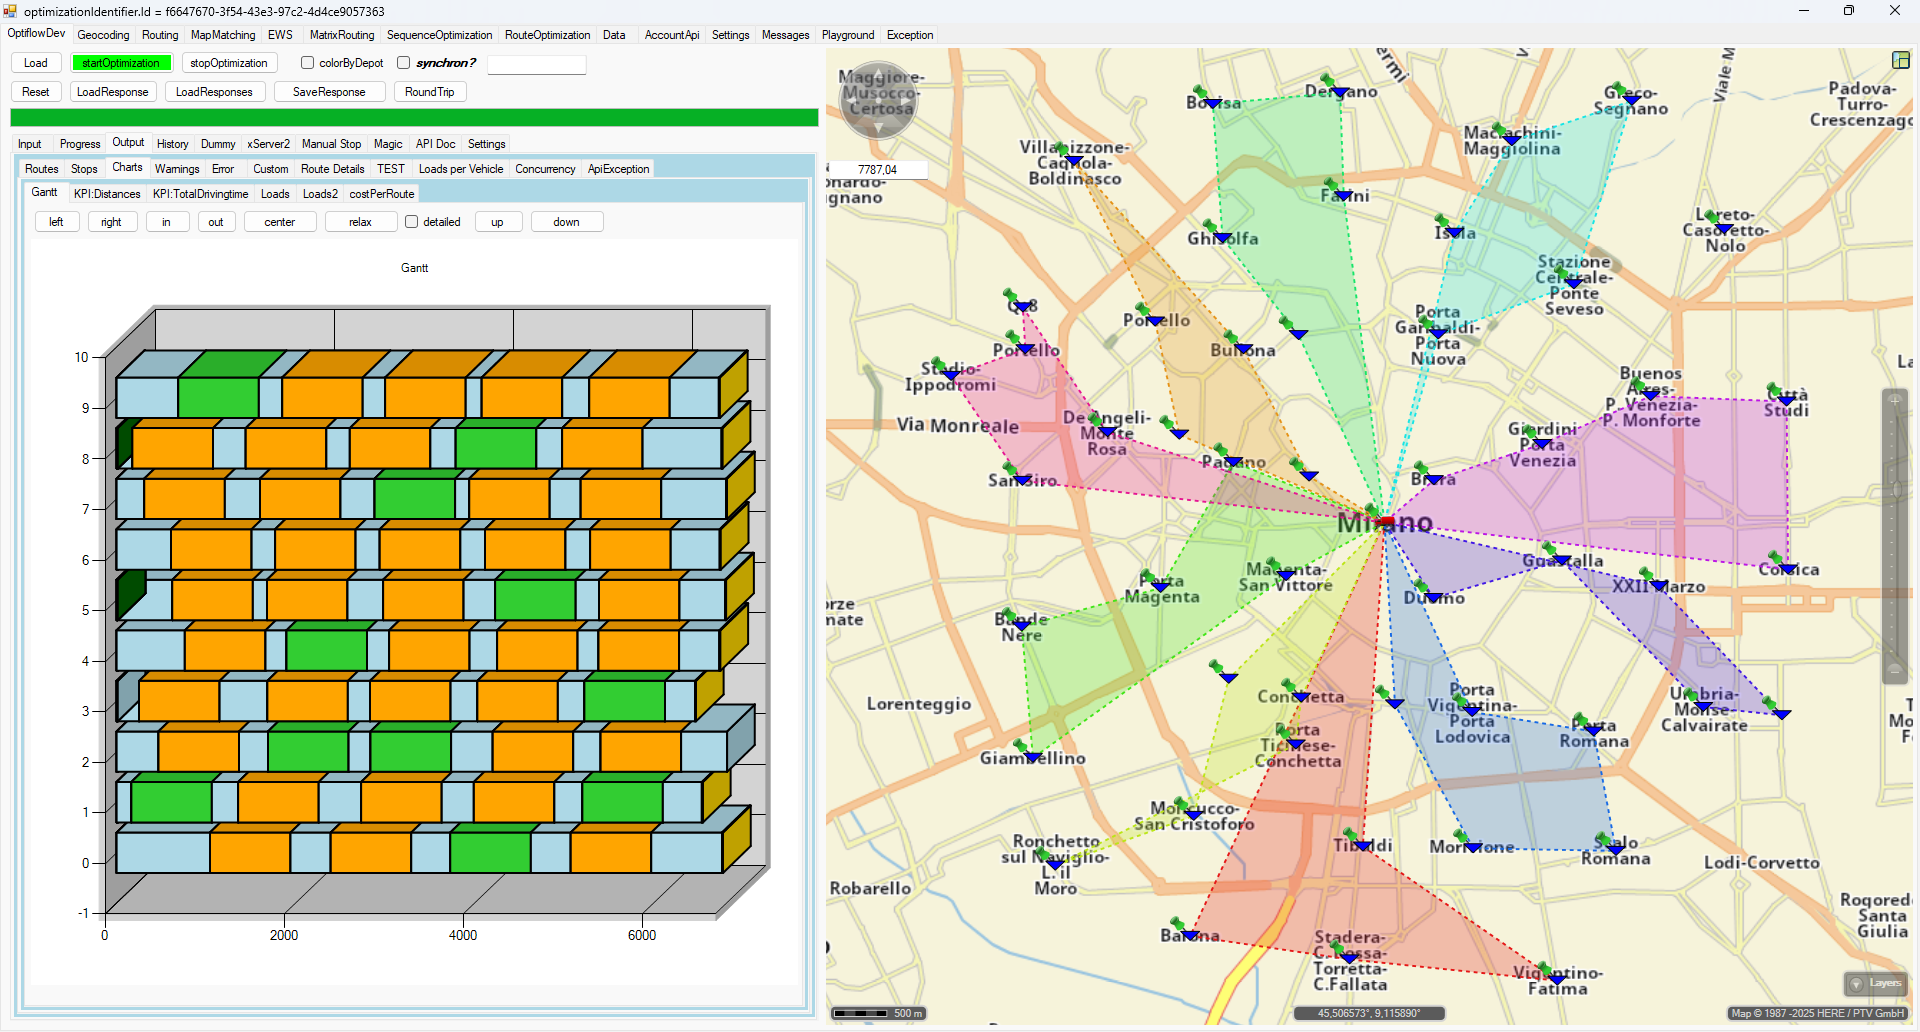Image resolution: width=1920 pixels, height=1032 pixels.
Task: Switch to the KPI:Distances chart tab
Action: [x=107, y=194]
